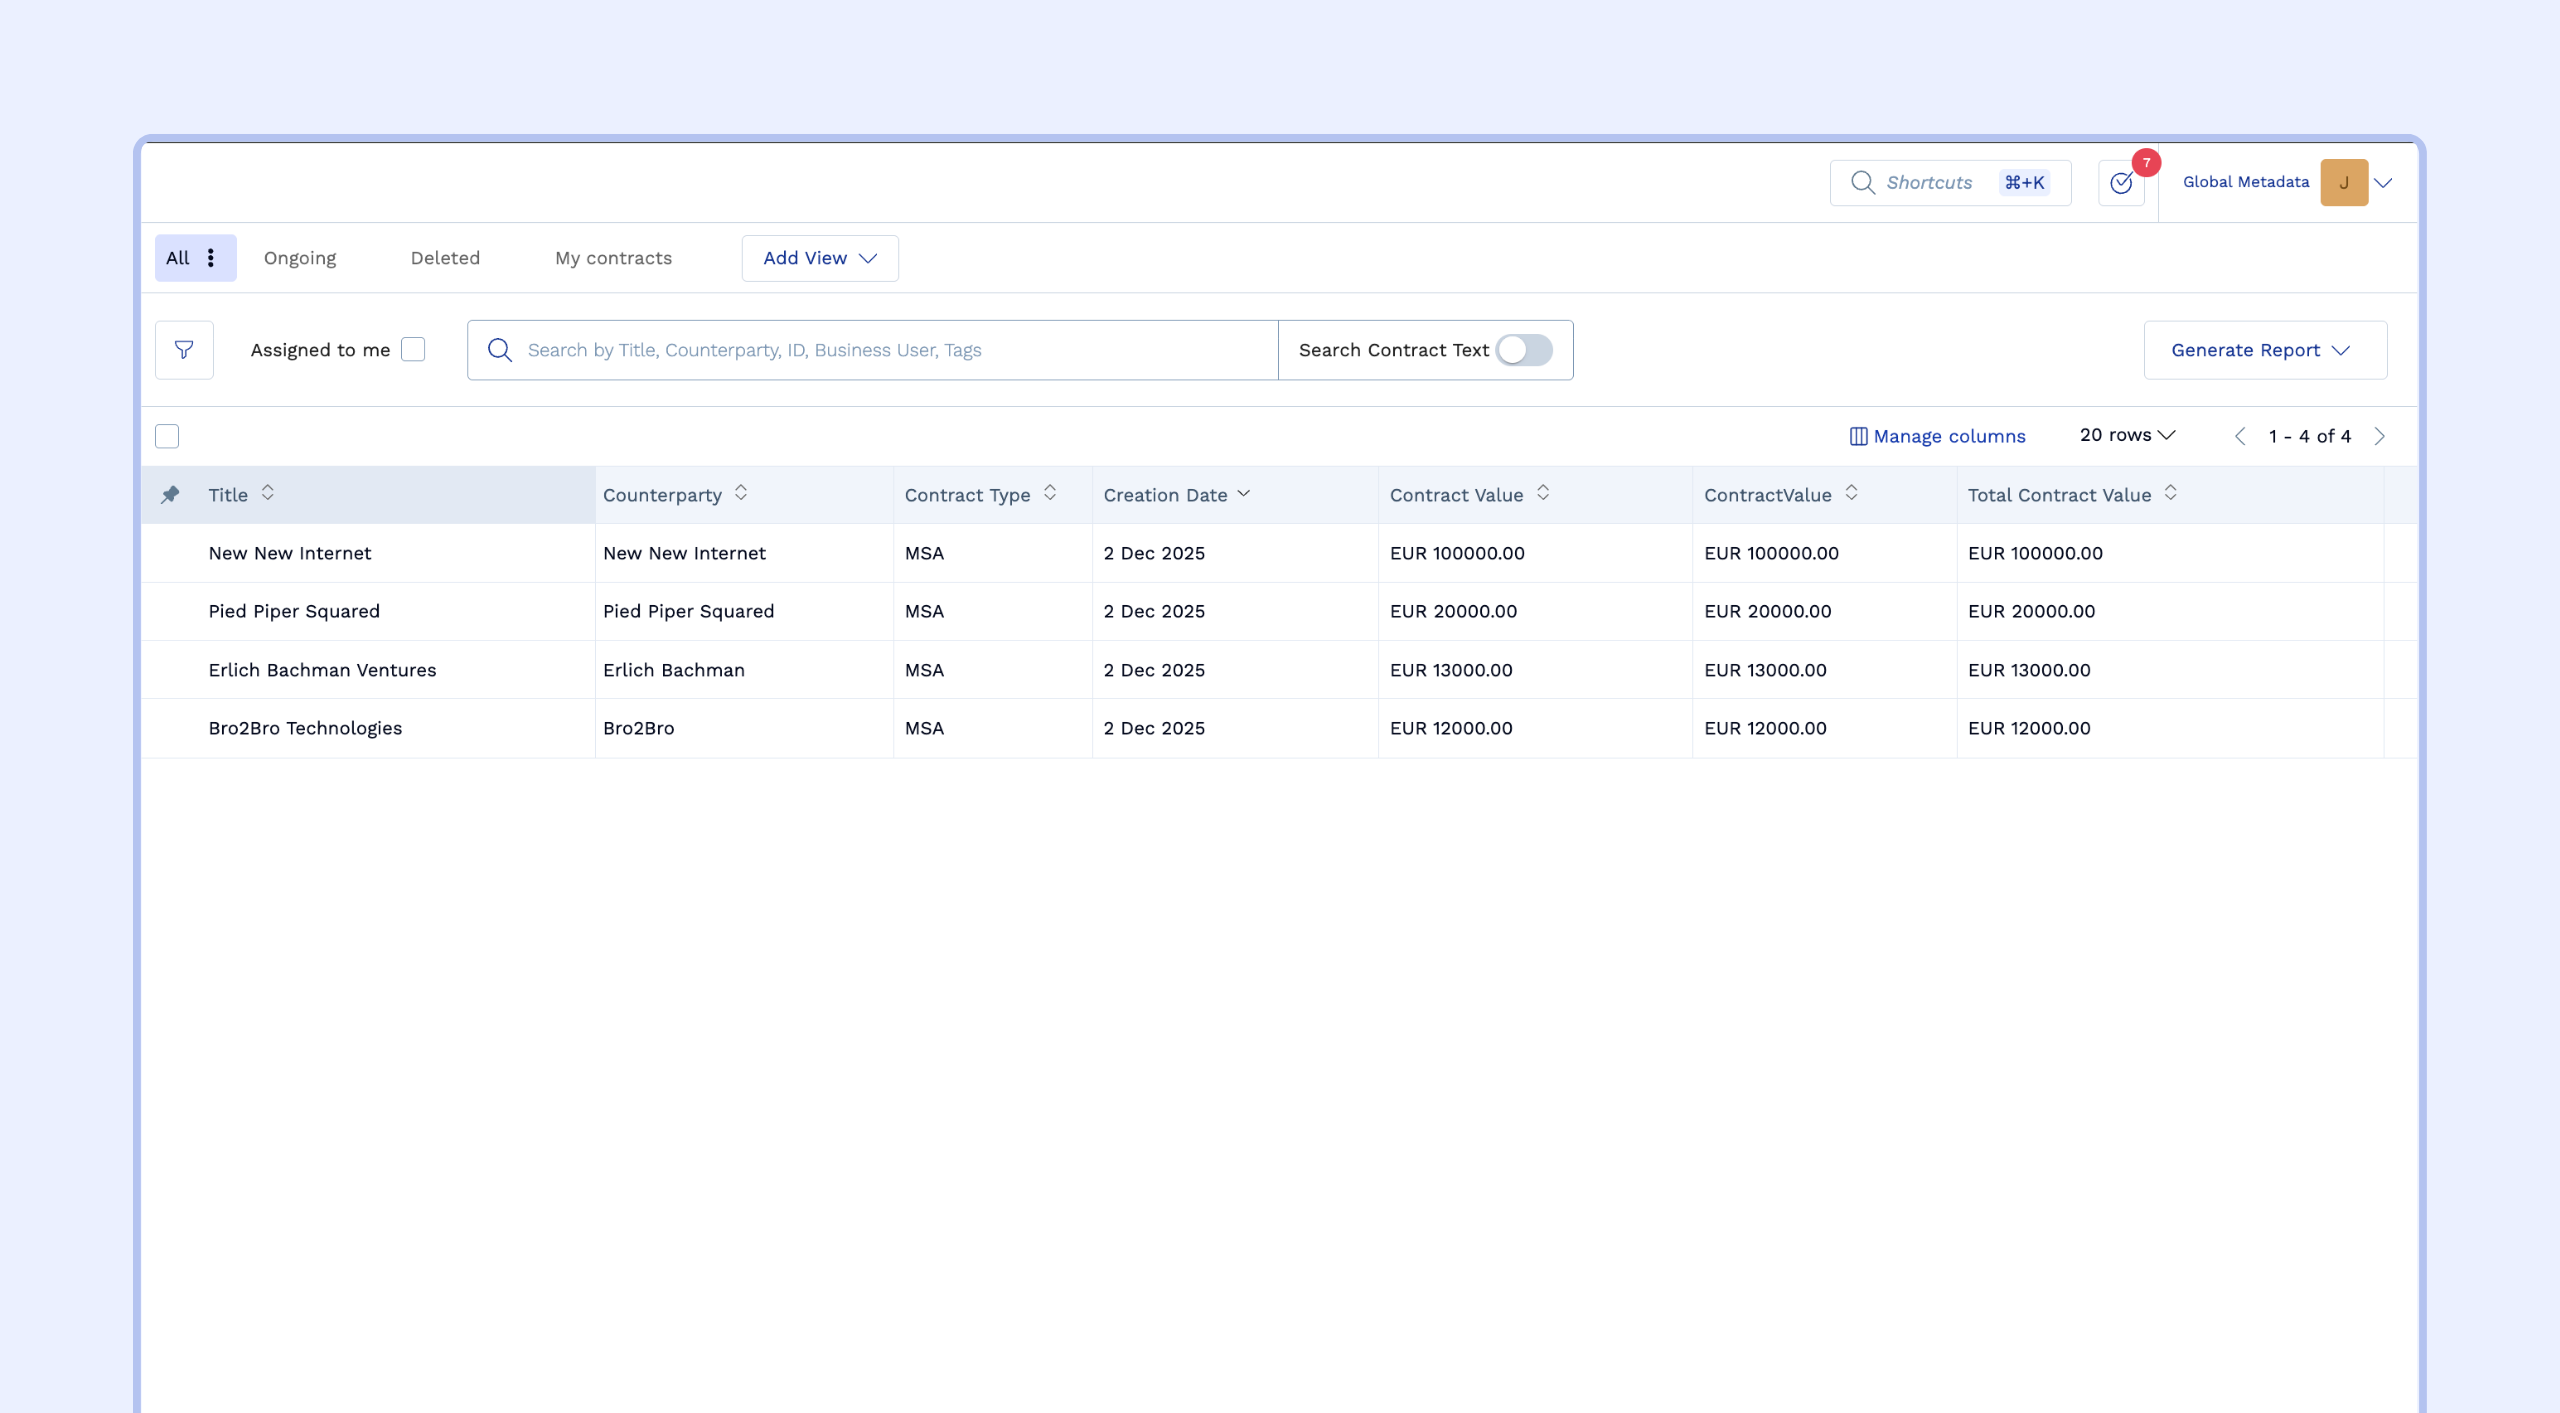The width and height of the screenshot is (2560, 1413).
Task: Switch to the Ongoing tab
Action: coord(300,258)
